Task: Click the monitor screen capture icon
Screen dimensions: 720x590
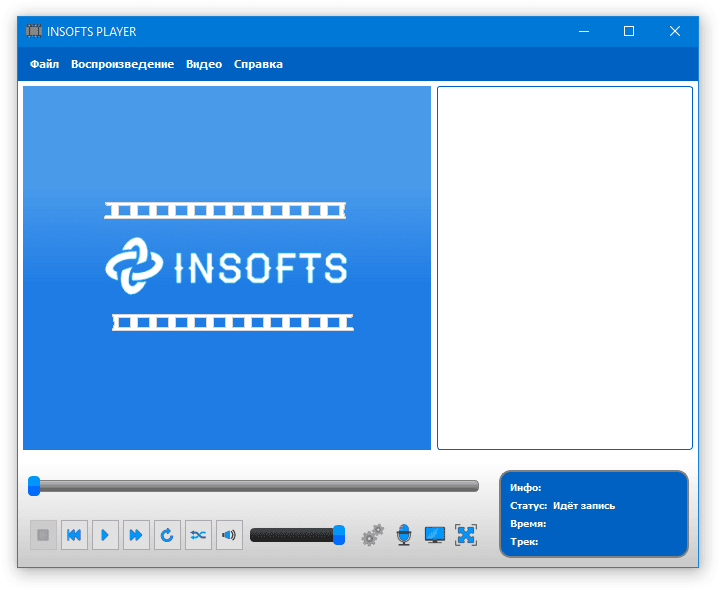Action: click(x=434, y=535)
